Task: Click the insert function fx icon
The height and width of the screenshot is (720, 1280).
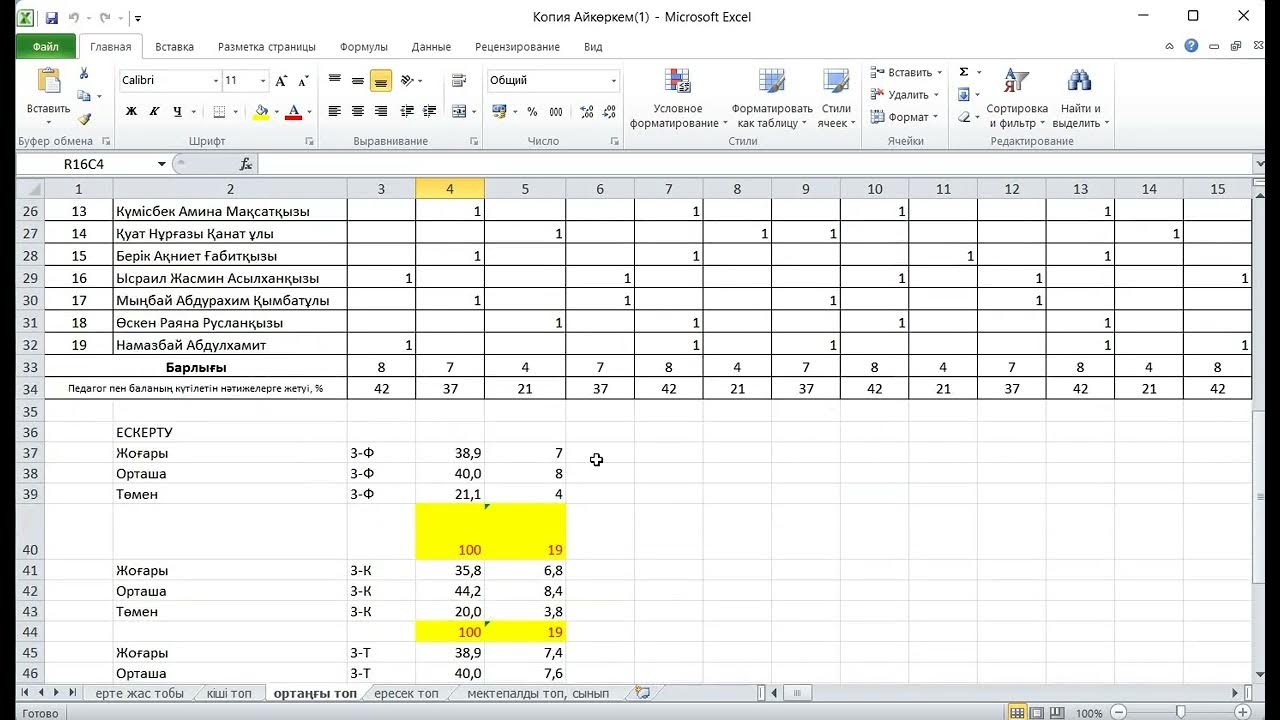Action: (246, 164)
